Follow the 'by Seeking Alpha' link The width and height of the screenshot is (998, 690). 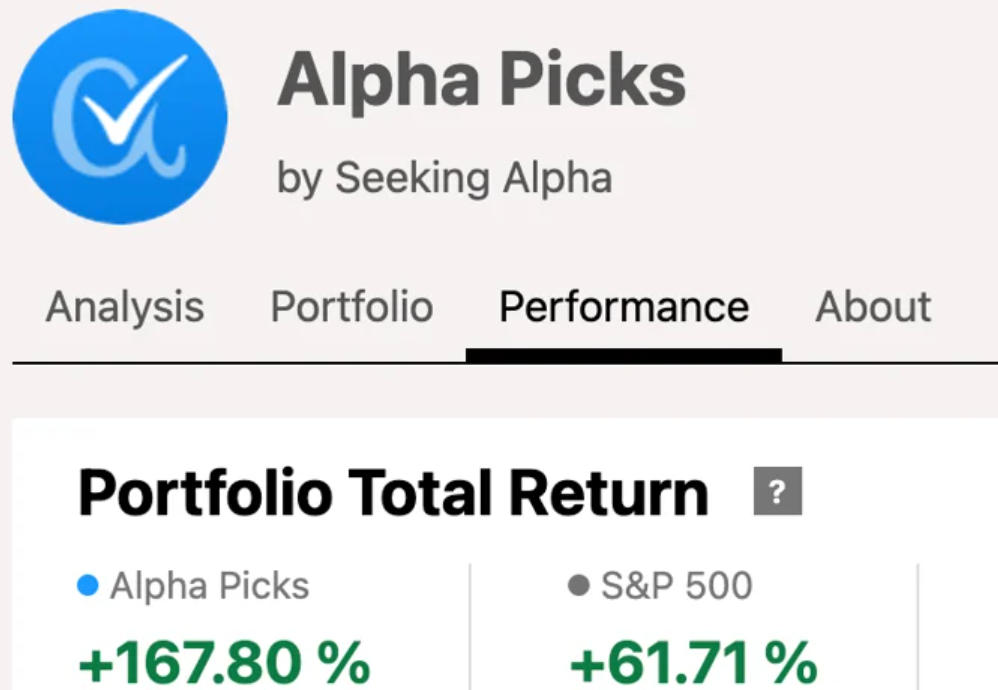[x=444, y=178]
